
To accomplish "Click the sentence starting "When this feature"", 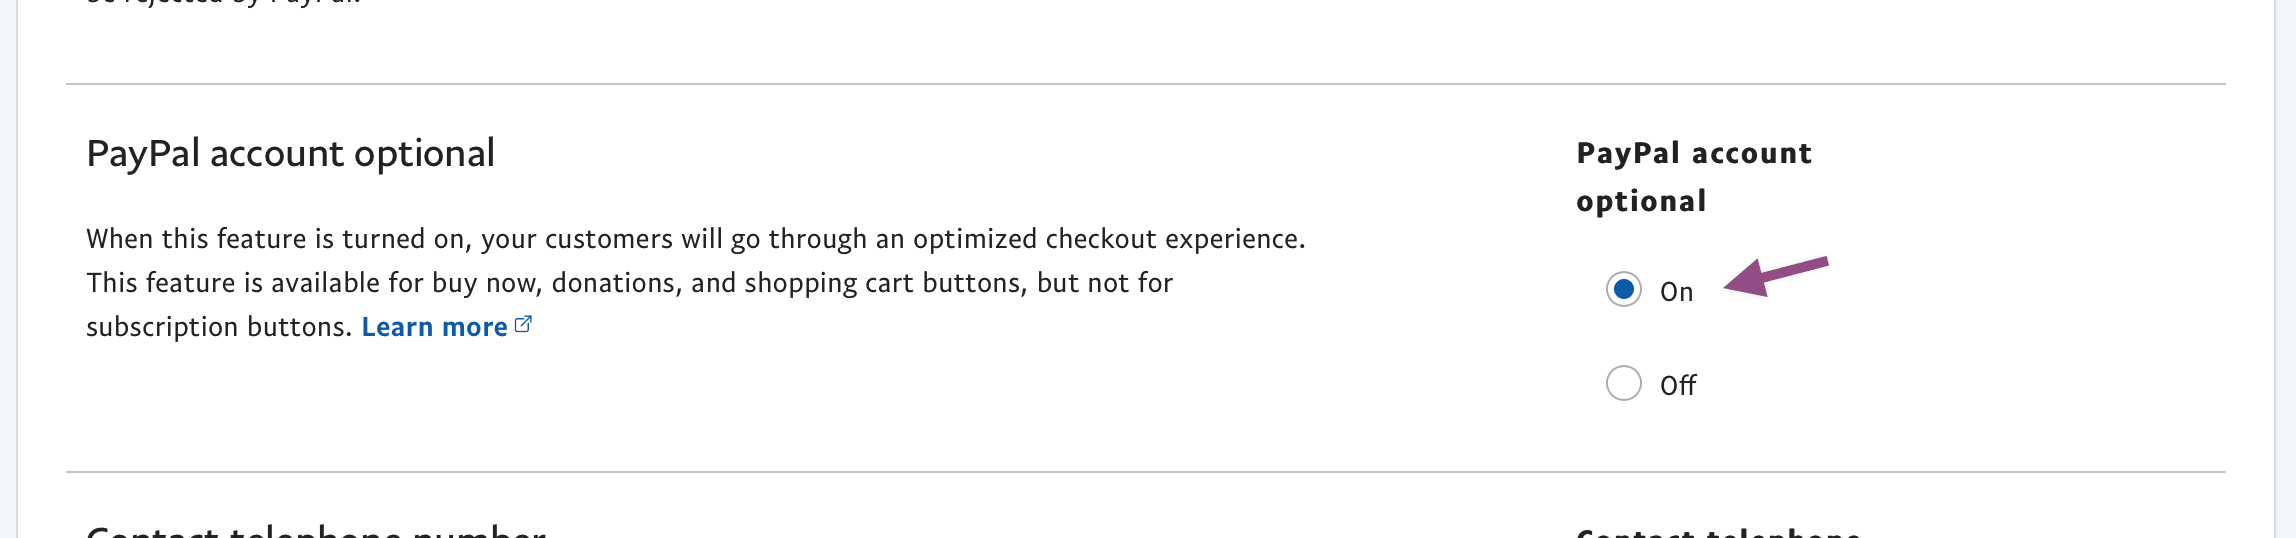I will [x=695, y=239].
